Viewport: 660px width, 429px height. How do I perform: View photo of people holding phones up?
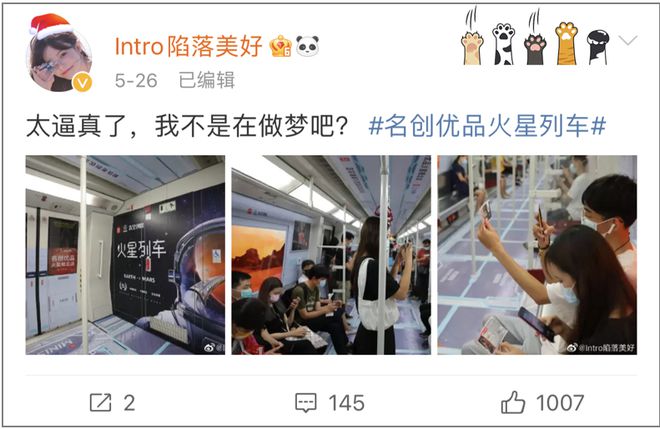(x=537, y=255)
